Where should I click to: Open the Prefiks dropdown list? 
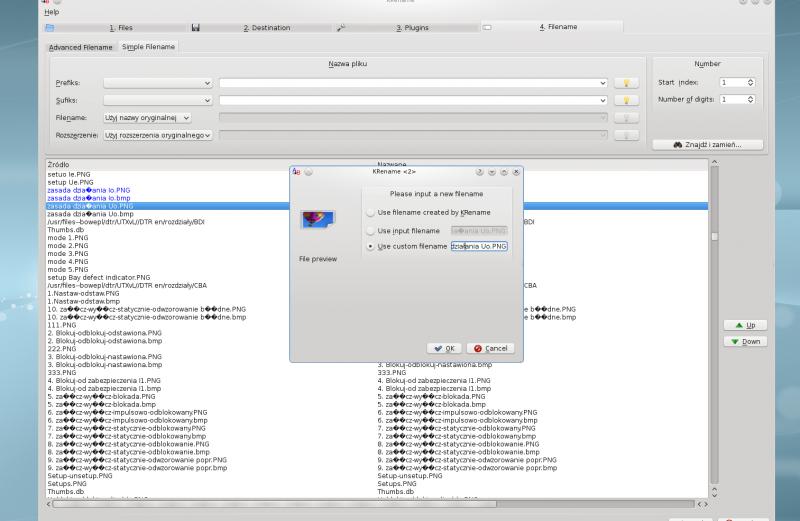(x=158, y=83)
